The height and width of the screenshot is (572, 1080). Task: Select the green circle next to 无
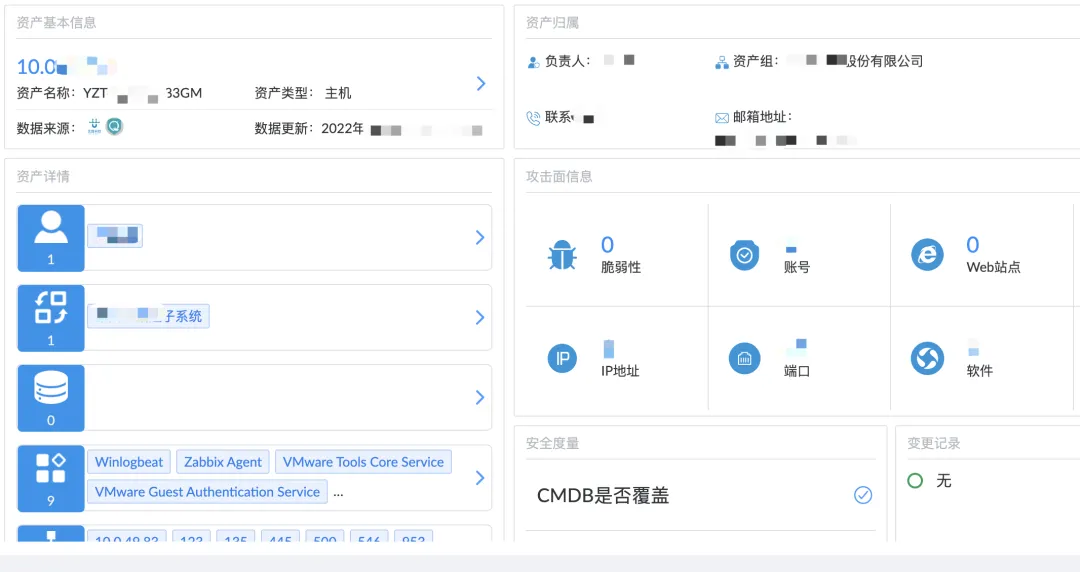pyautogui.click(x=915, y=480)
